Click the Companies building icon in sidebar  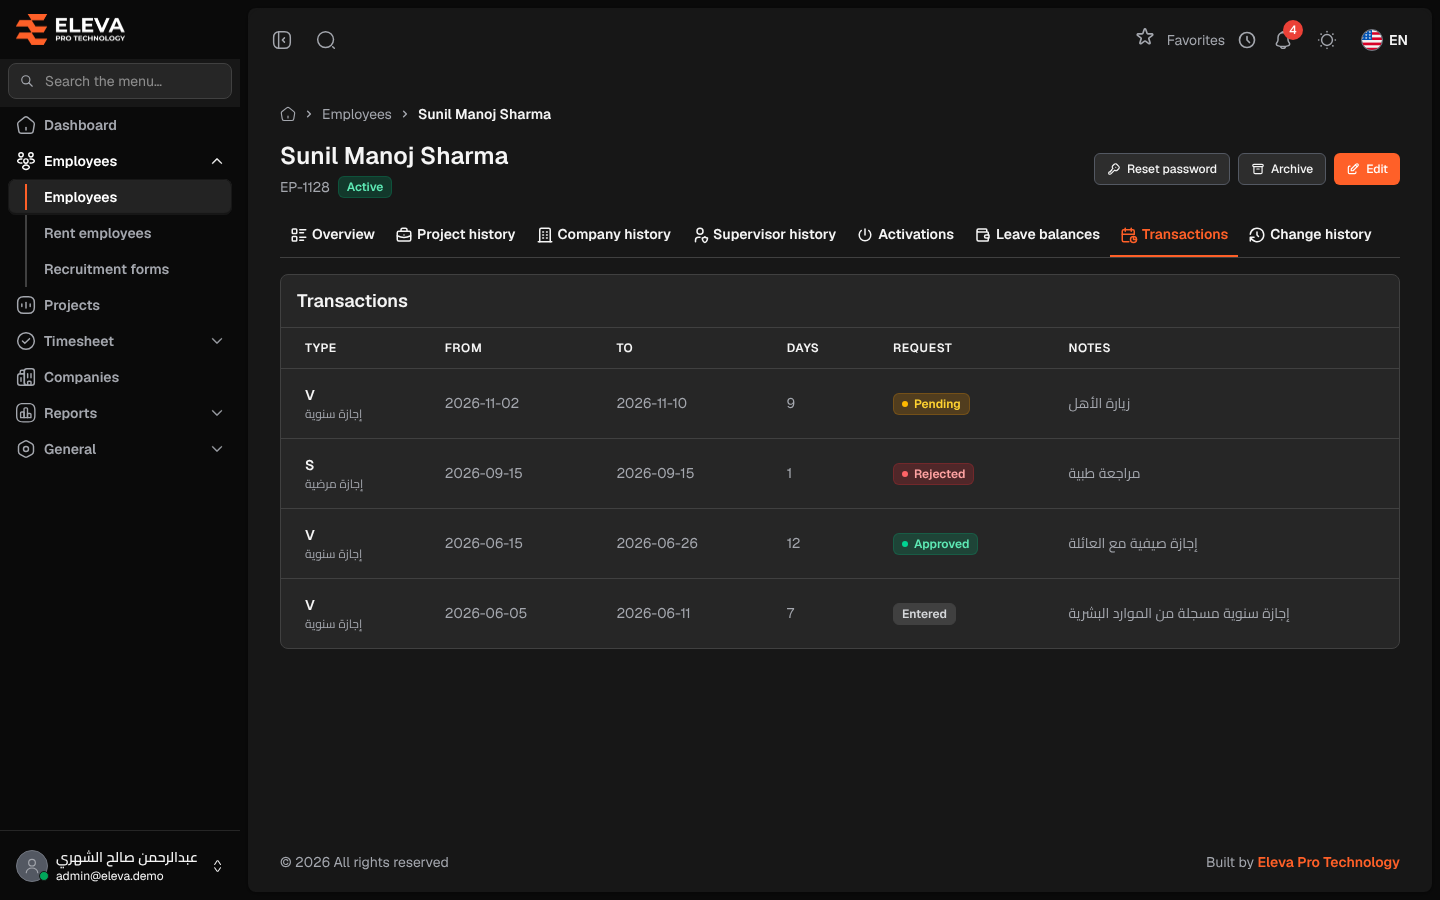pos(26,377)
